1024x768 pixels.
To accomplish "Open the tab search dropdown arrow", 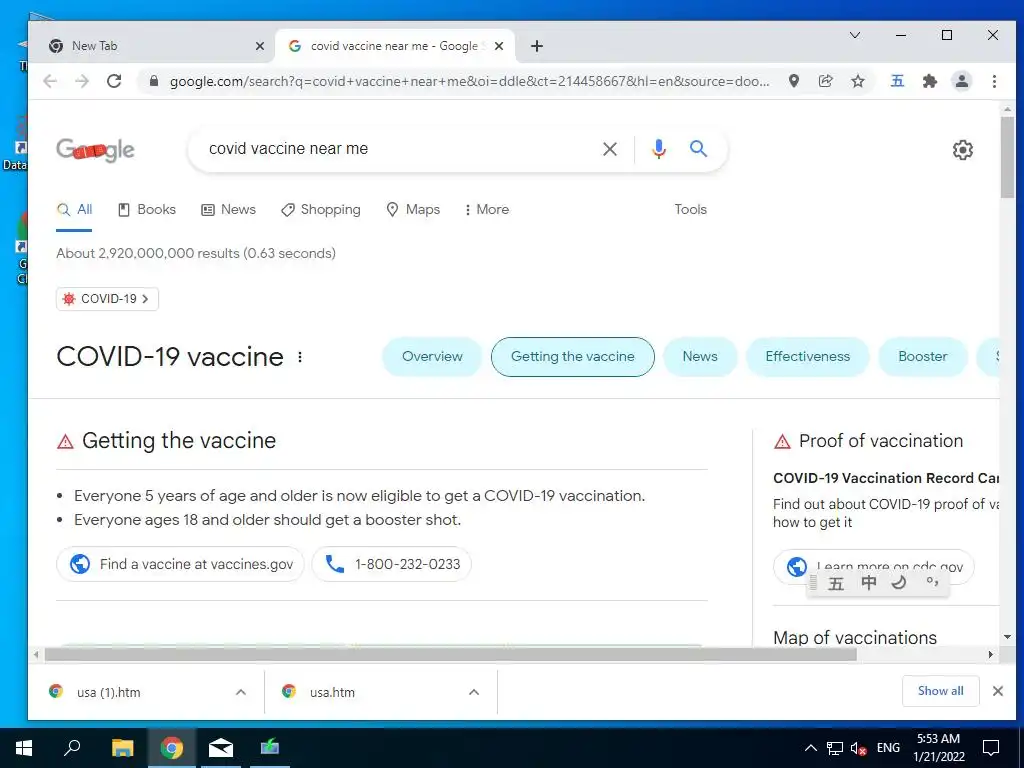I will [x=855, y=35].
